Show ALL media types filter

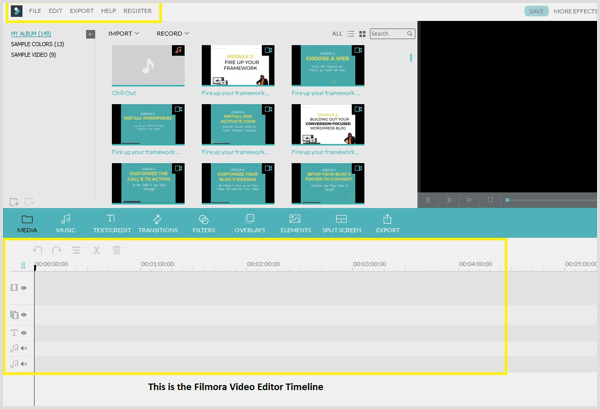coord(337,34)
